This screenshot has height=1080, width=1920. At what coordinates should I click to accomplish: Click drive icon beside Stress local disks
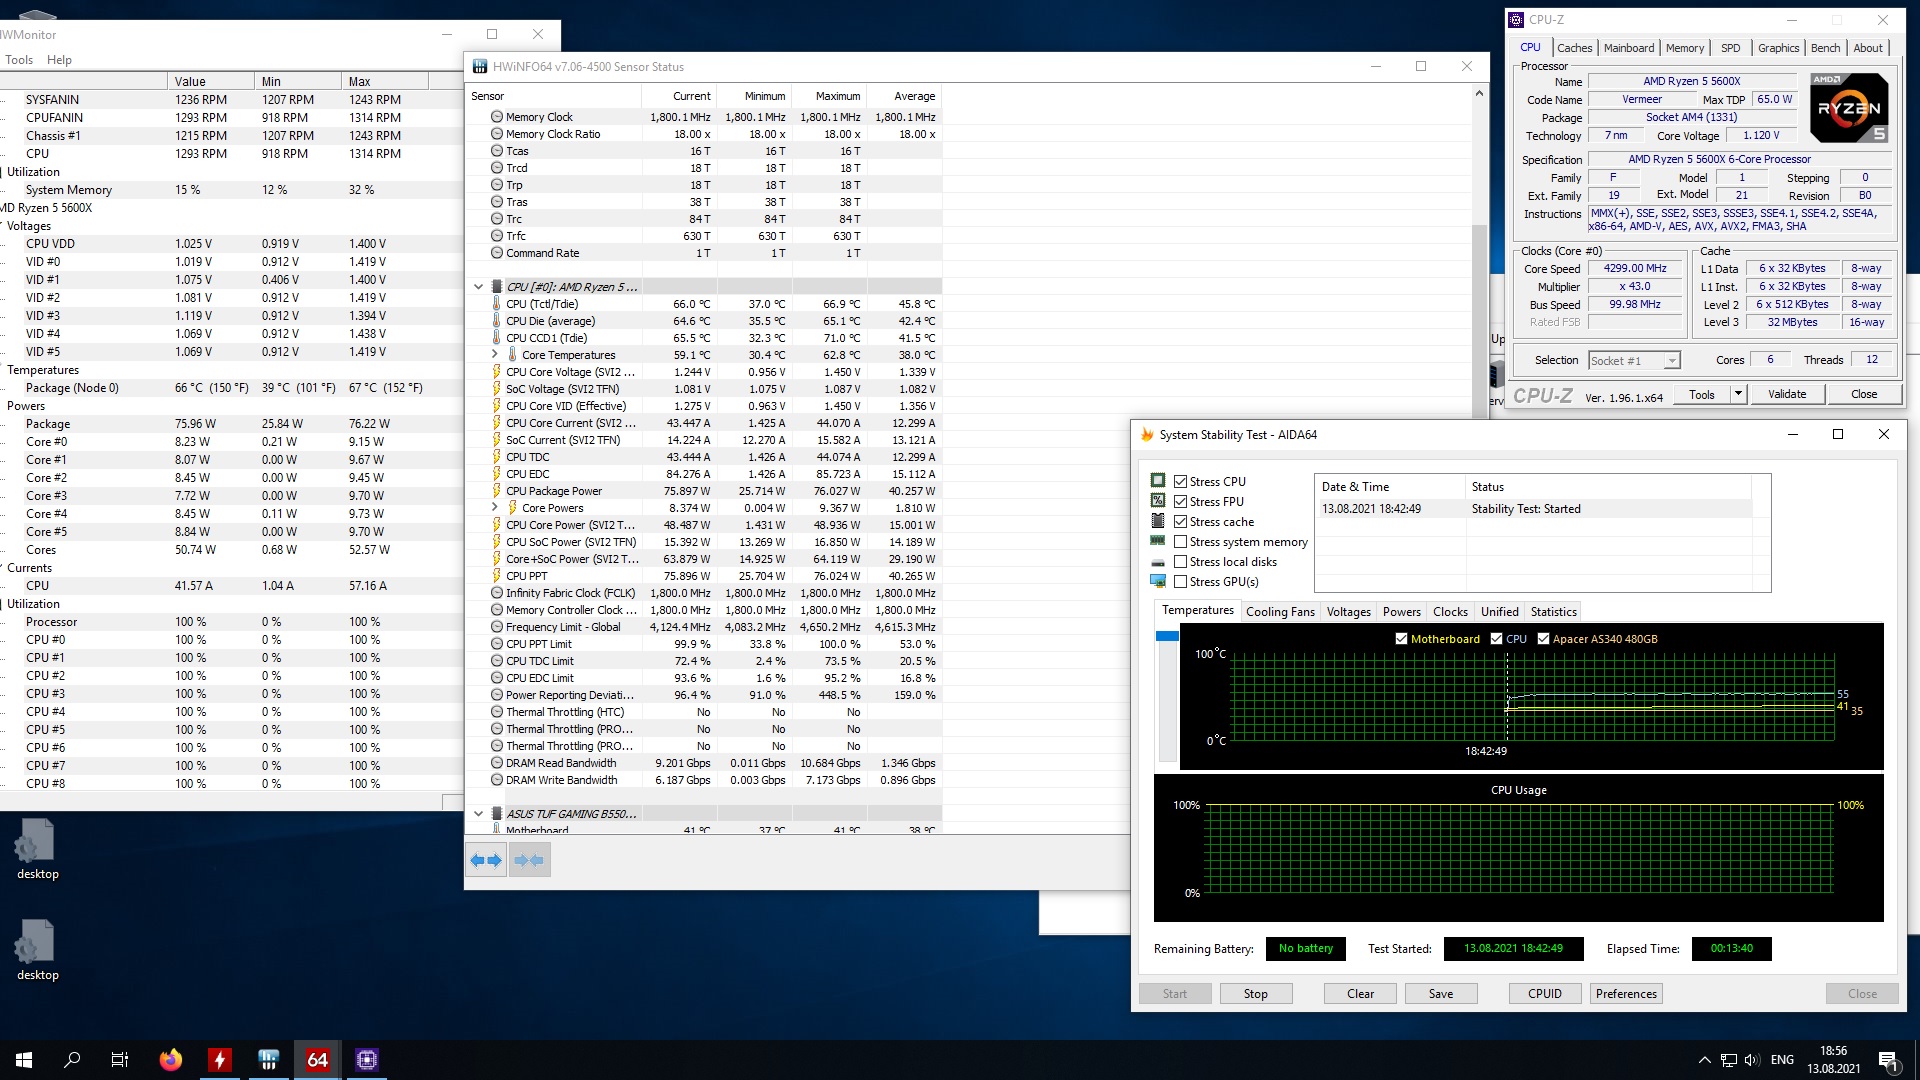click(x=1158, y=562)
